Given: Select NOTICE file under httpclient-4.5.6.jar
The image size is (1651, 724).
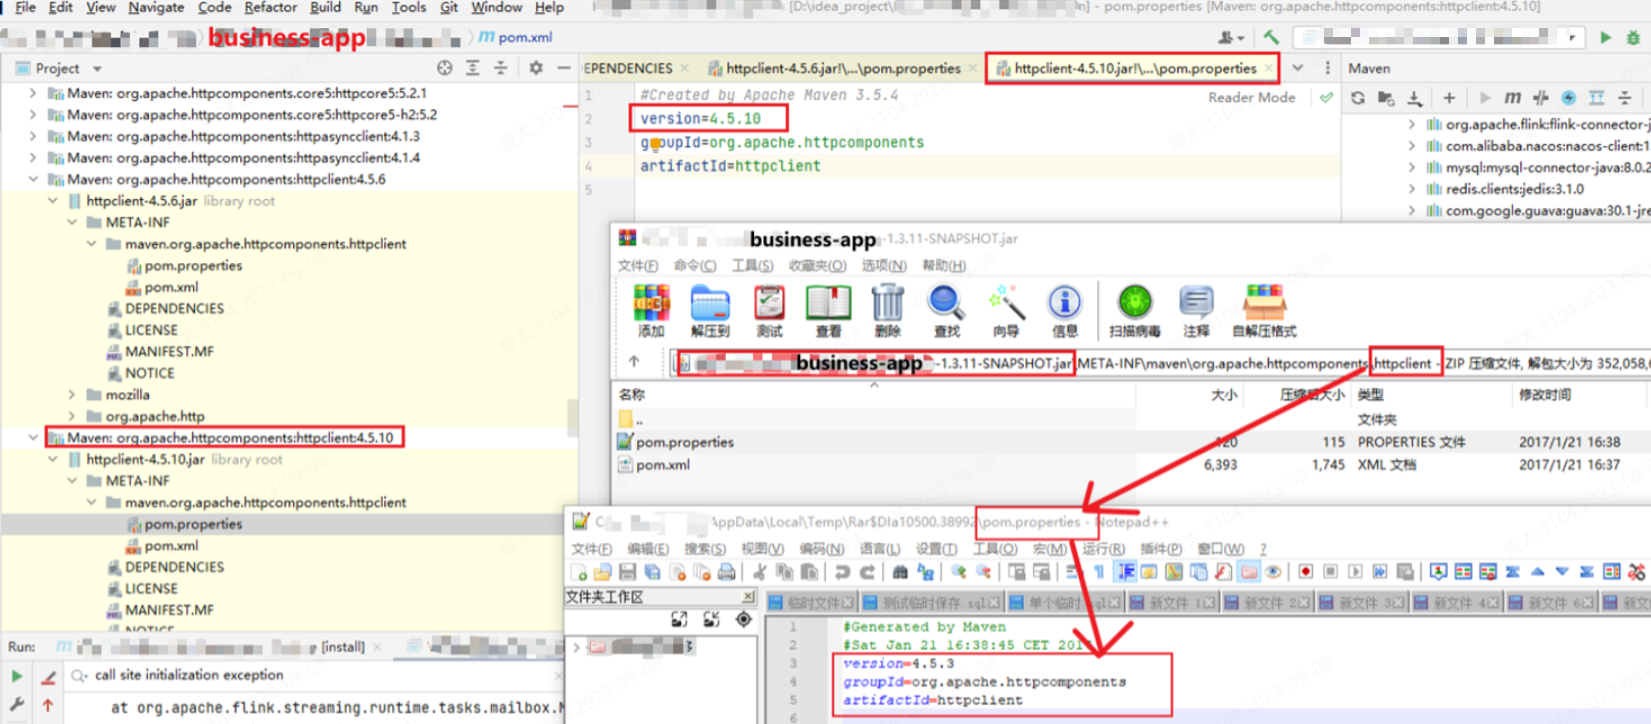Looking at the screenshot, I should (x=149, y=373).
